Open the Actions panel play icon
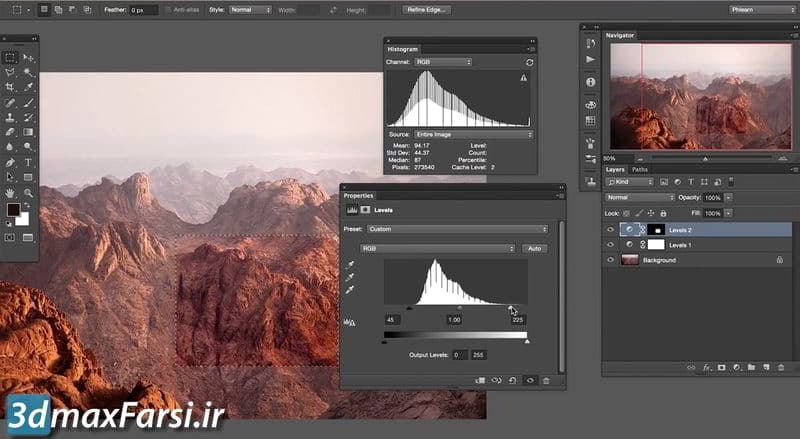Image resolution: width=800 pixels, height=439 pixels. [591, 60]
